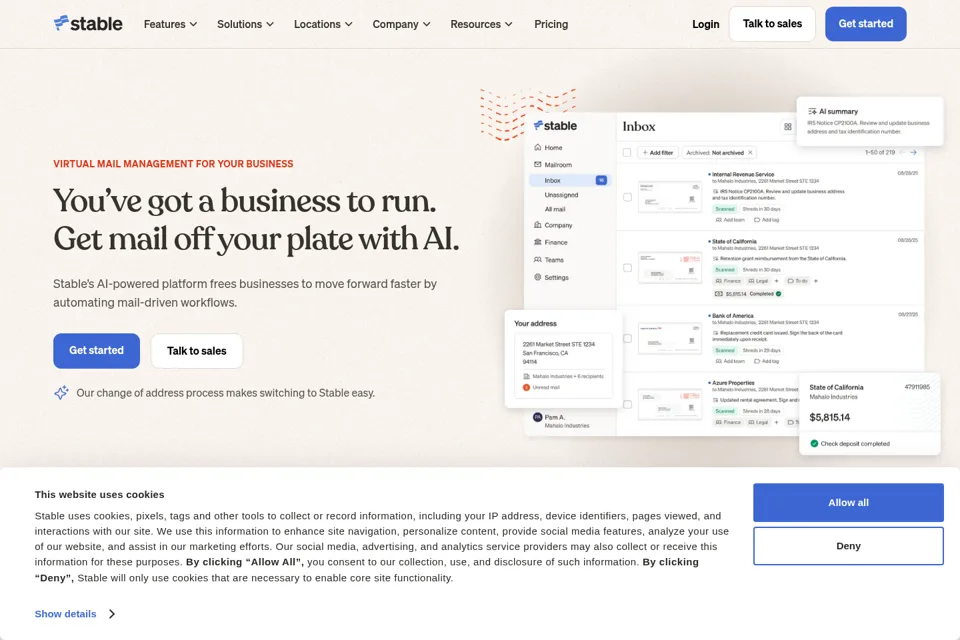Click the hero Get started button

(x=96, y=350)
